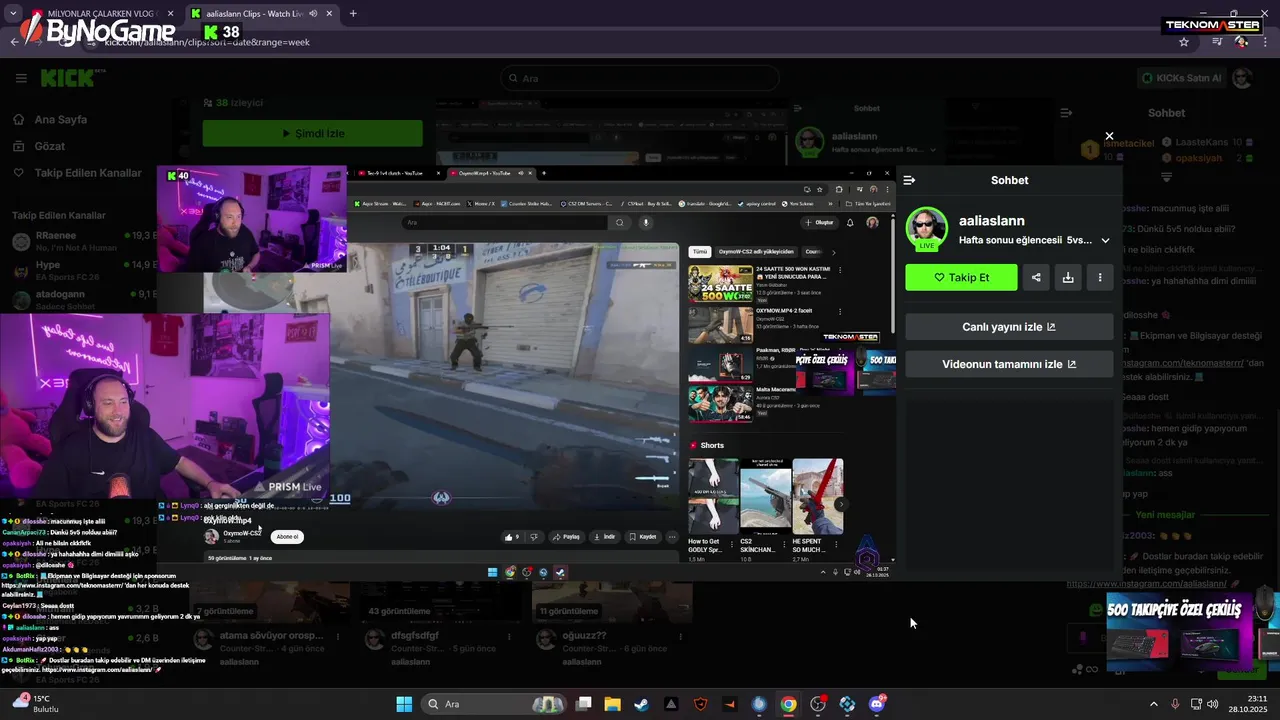Viewport: 1280px width, 720px height.
Task: Click the microphone tray icon
Action: (1175, 704)
